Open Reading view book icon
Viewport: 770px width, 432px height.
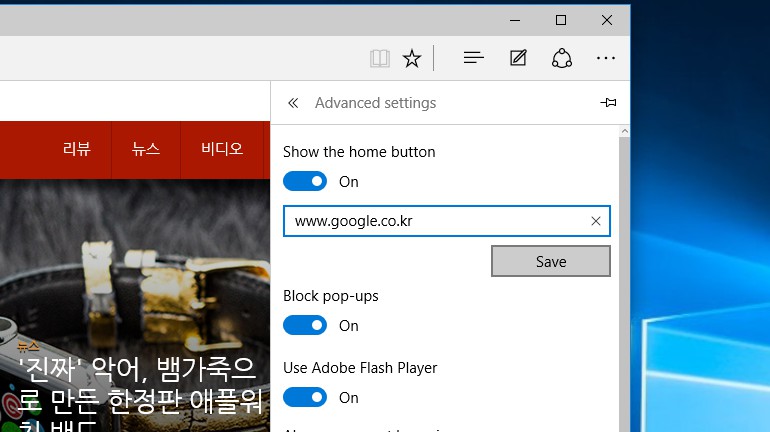(x=380, y=58)
